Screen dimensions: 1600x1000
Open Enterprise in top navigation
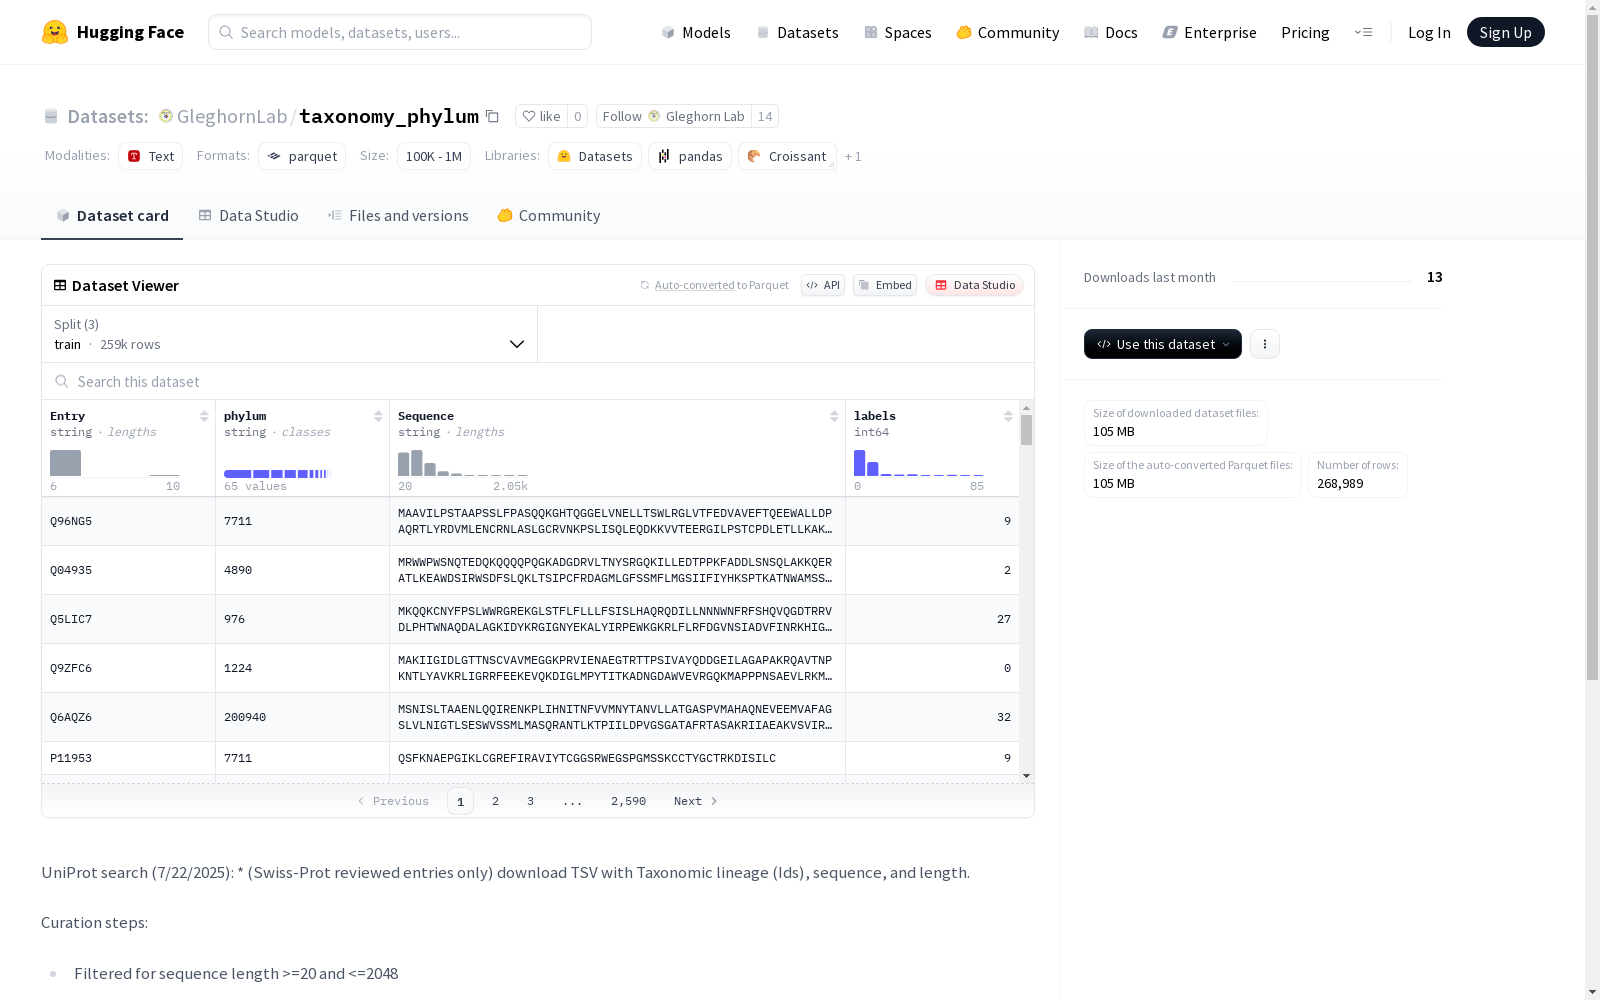(x=1209, y=32)
